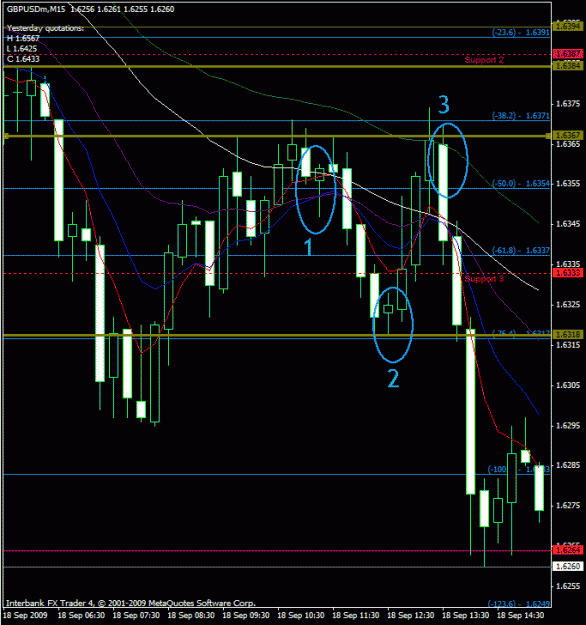Click the red price tag 1.6264

click(x=568, y=550)
